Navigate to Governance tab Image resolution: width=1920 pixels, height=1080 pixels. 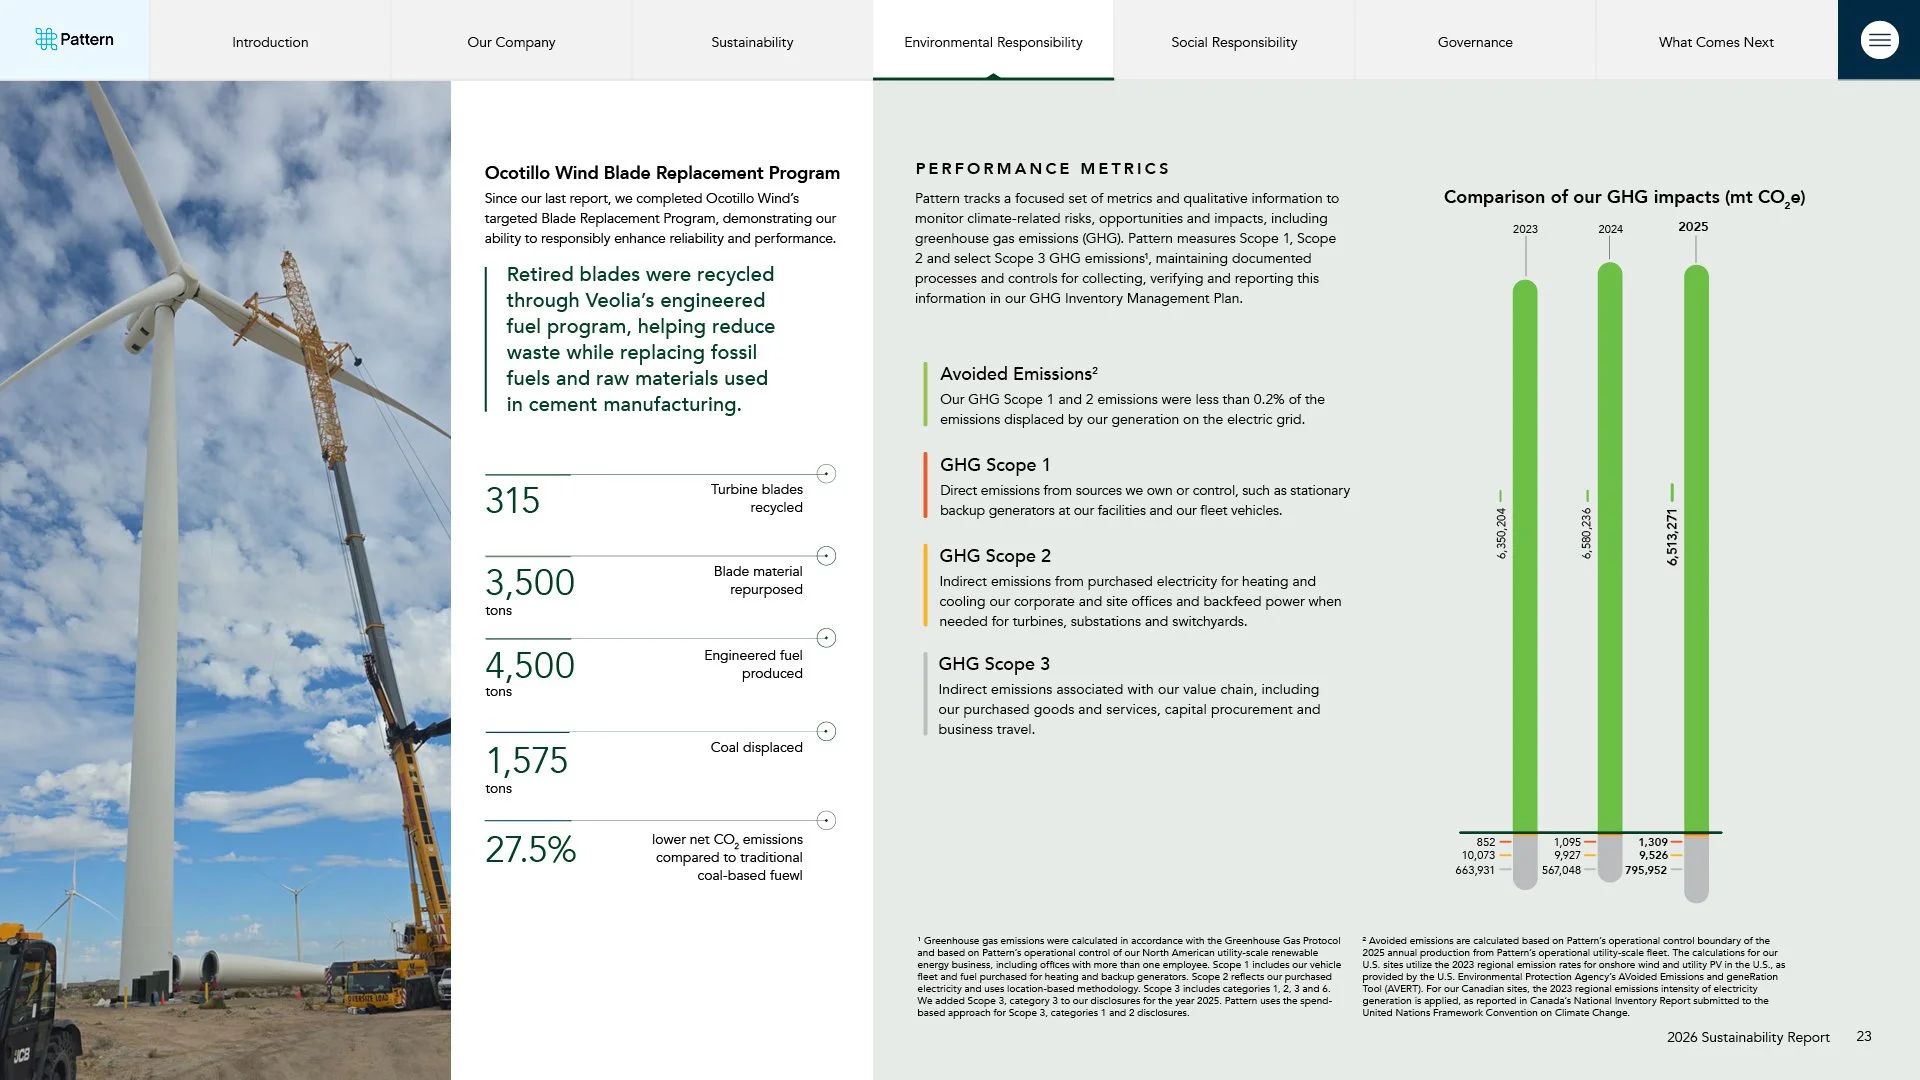(1475, 42)
